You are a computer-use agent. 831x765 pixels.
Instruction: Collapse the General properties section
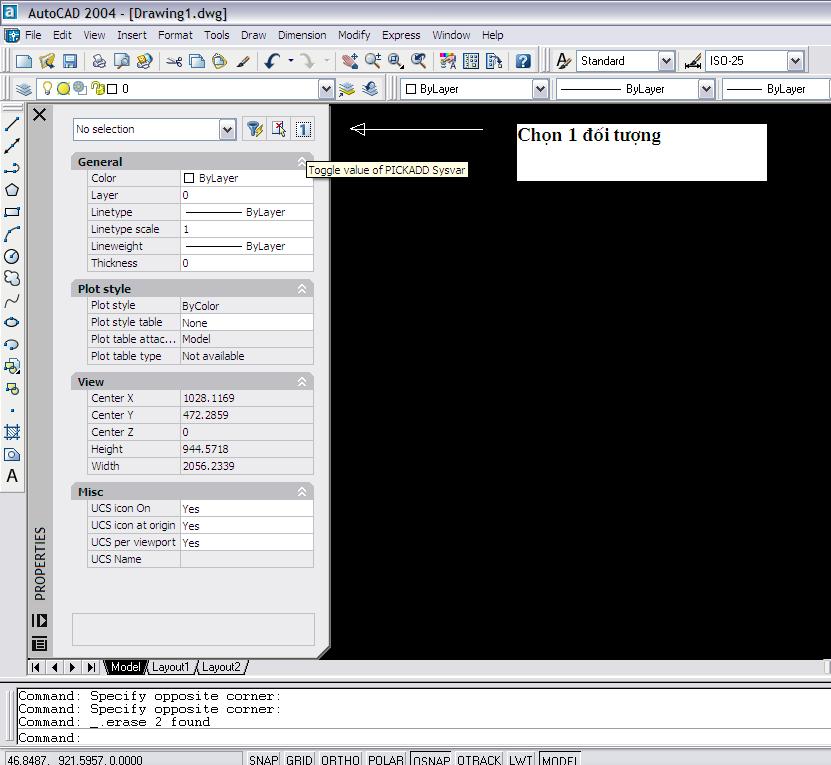click(x=302, y=161)
